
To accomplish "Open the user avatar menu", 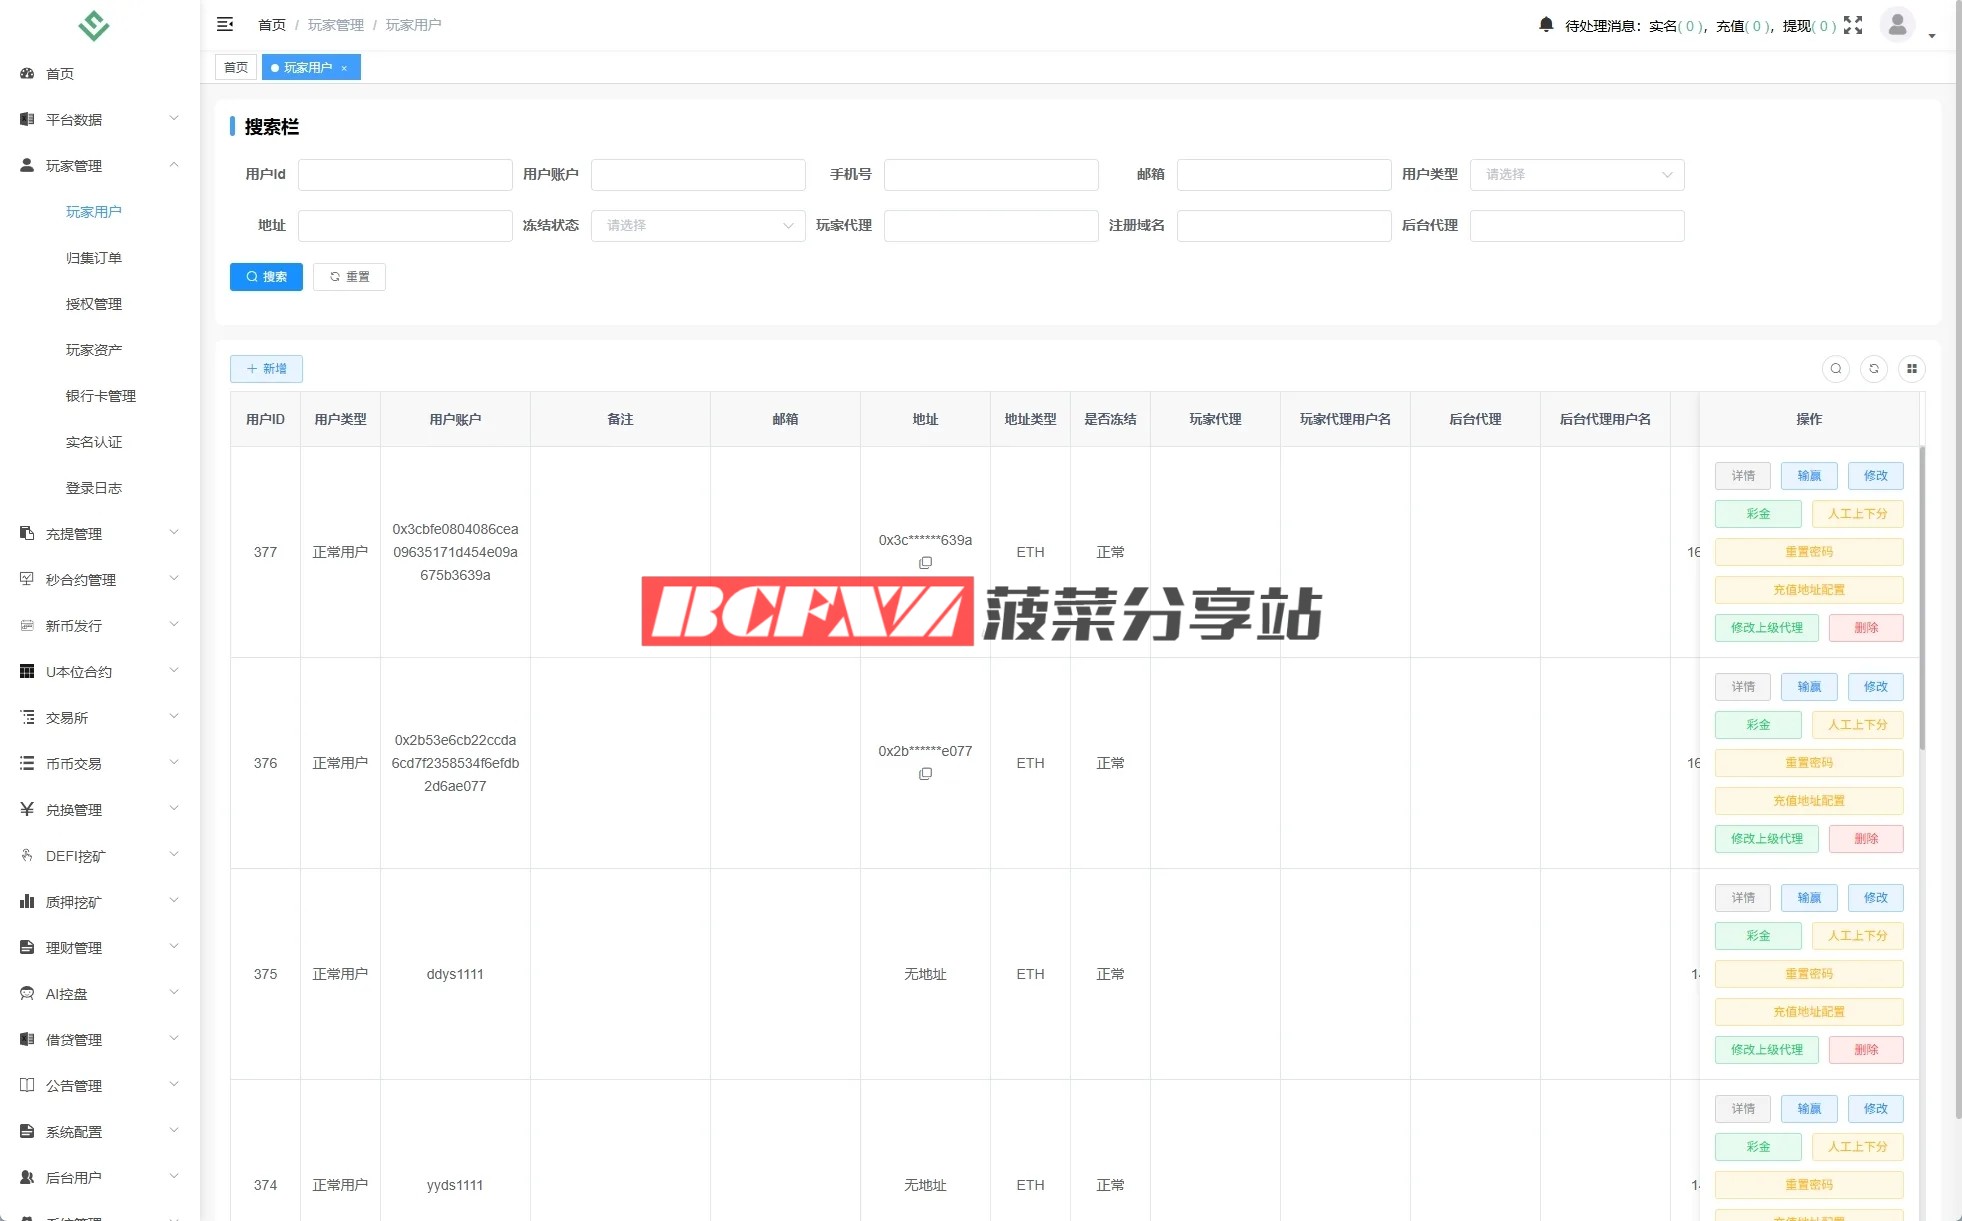I will (1897, 24).
